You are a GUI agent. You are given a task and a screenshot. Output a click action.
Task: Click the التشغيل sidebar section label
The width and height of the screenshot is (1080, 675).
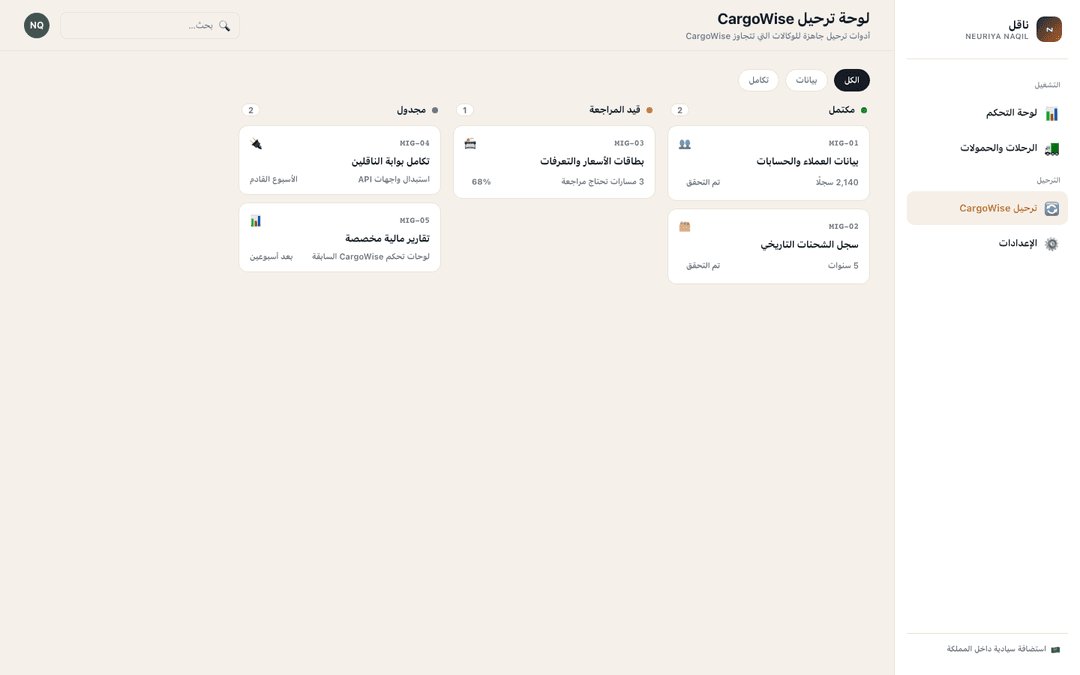click(x=1048, y=85)
